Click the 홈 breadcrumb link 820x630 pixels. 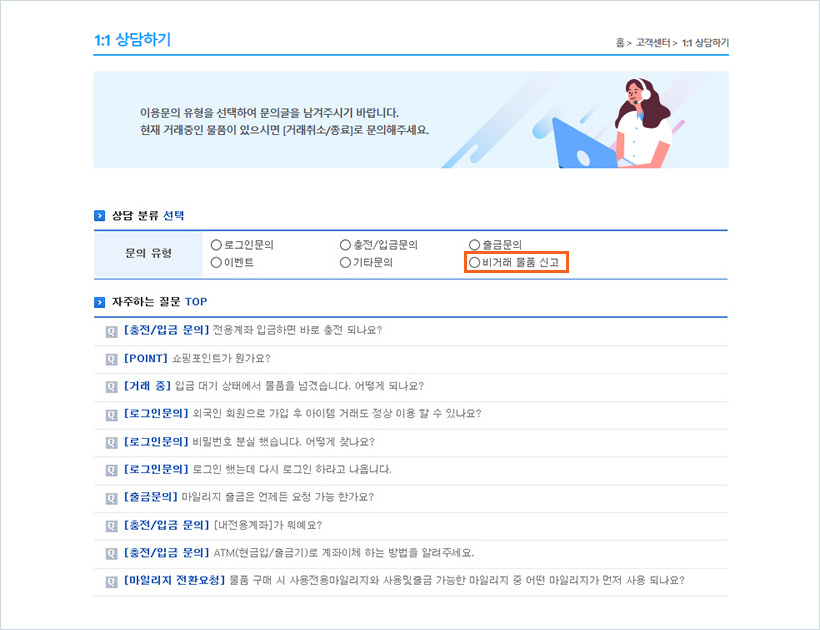(620, 43)
